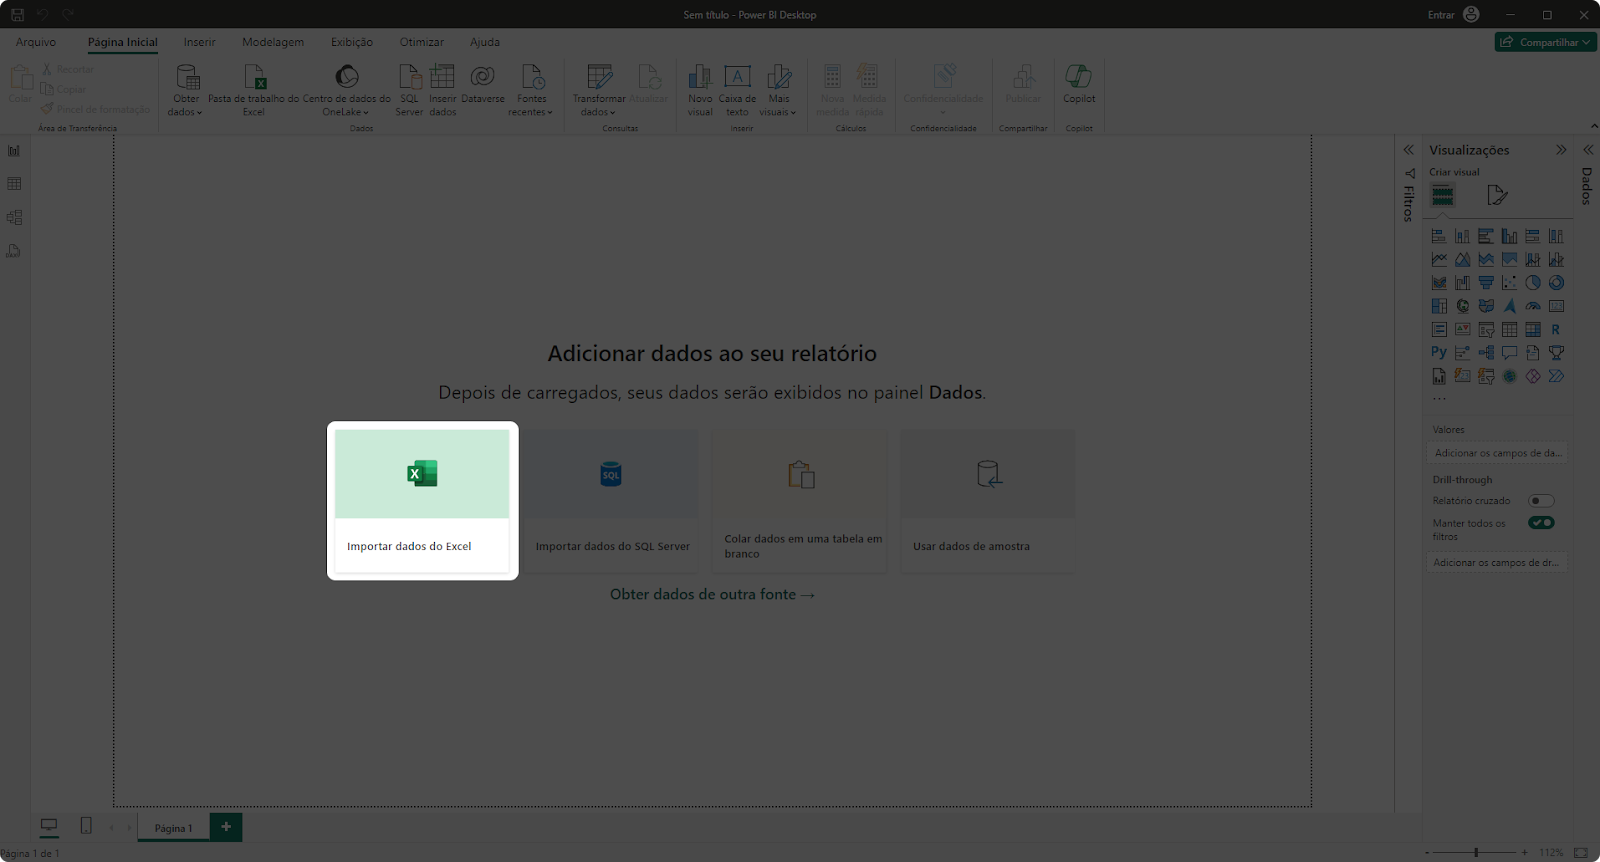Switch to Table view in left sidebar
Viewport: 1600px width, 862px height.
pyautogui.click(x=14, y=184)
